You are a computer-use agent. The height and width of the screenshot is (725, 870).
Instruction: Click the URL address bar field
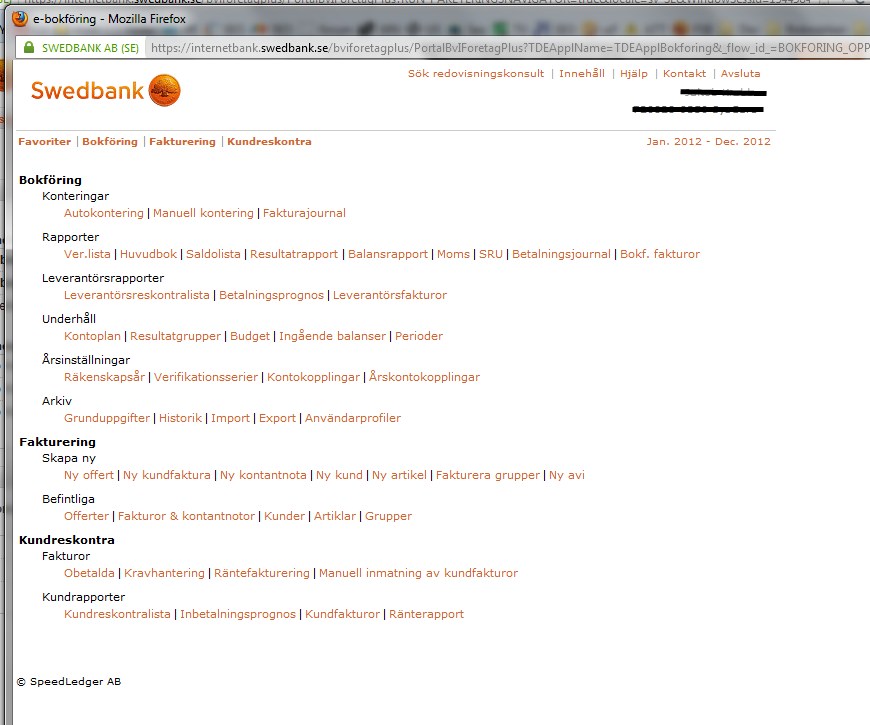(508, 48)
